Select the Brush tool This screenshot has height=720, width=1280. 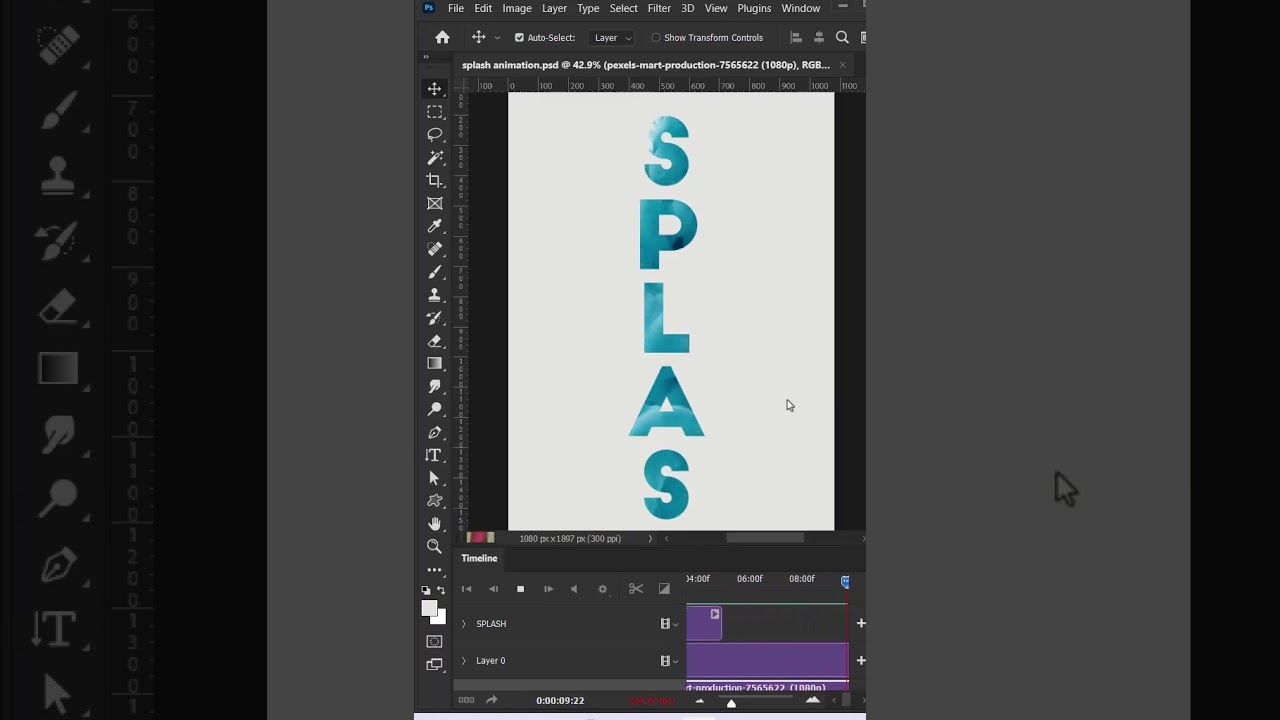pyautogui.click(x=434, y=272)
